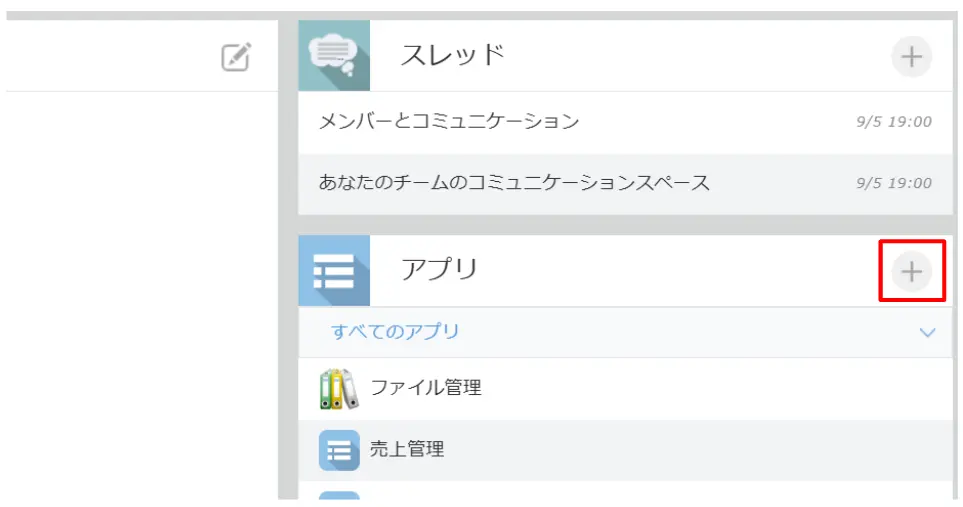Expand the すべてのアプリ chevron arrow
This screenshot has height=507, width=963.
(927, 332)
